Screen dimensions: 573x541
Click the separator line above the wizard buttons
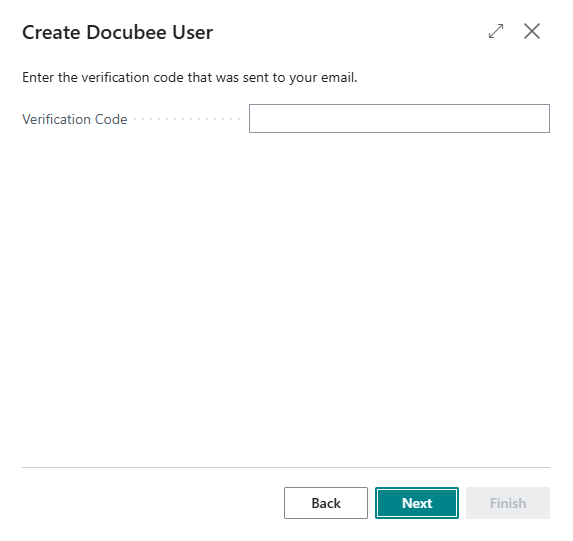coord(286,467)
